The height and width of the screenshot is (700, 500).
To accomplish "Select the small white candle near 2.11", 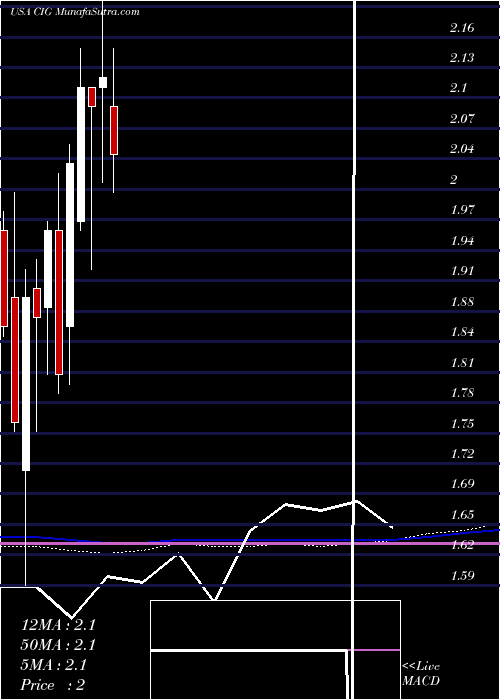I will [x=103, y=82].
